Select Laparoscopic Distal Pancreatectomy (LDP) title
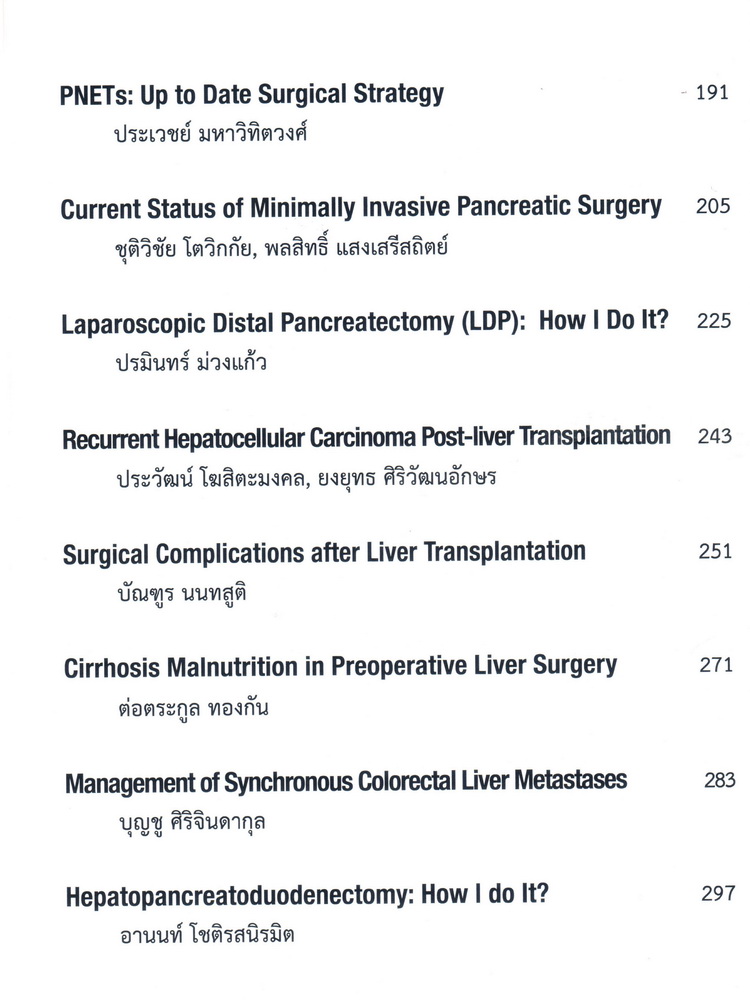 (364, 322)
